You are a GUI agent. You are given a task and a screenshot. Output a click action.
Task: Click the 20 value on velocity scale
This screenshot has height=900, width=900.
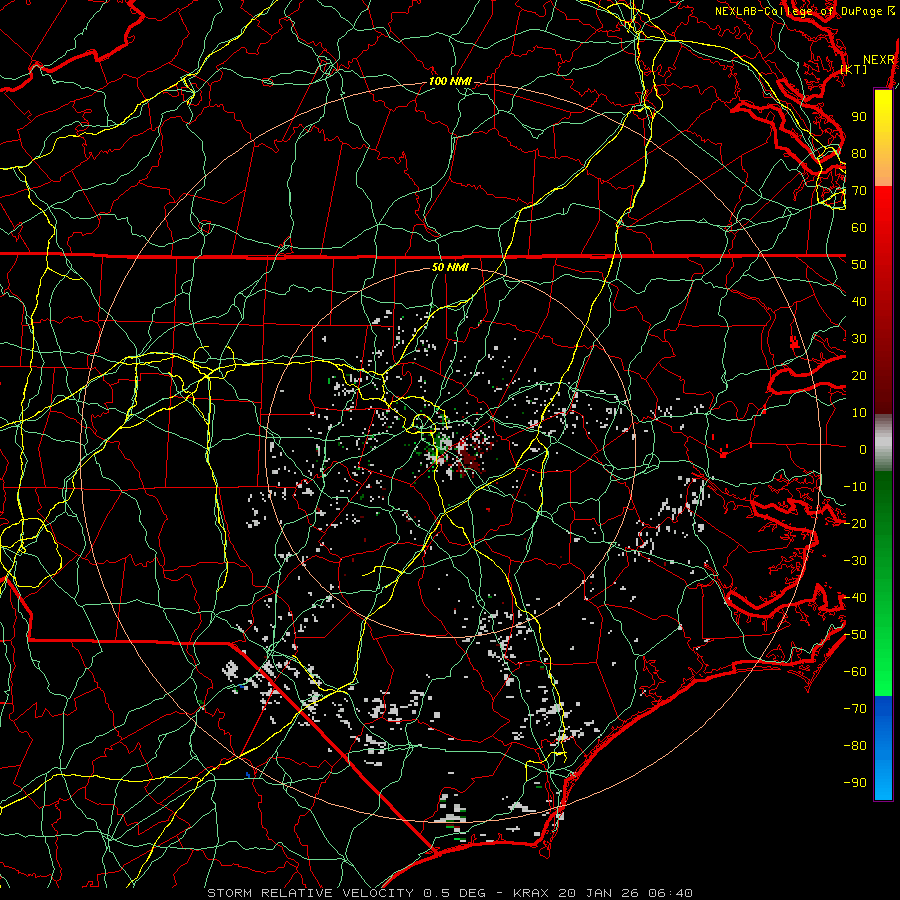tap(859, 375)
